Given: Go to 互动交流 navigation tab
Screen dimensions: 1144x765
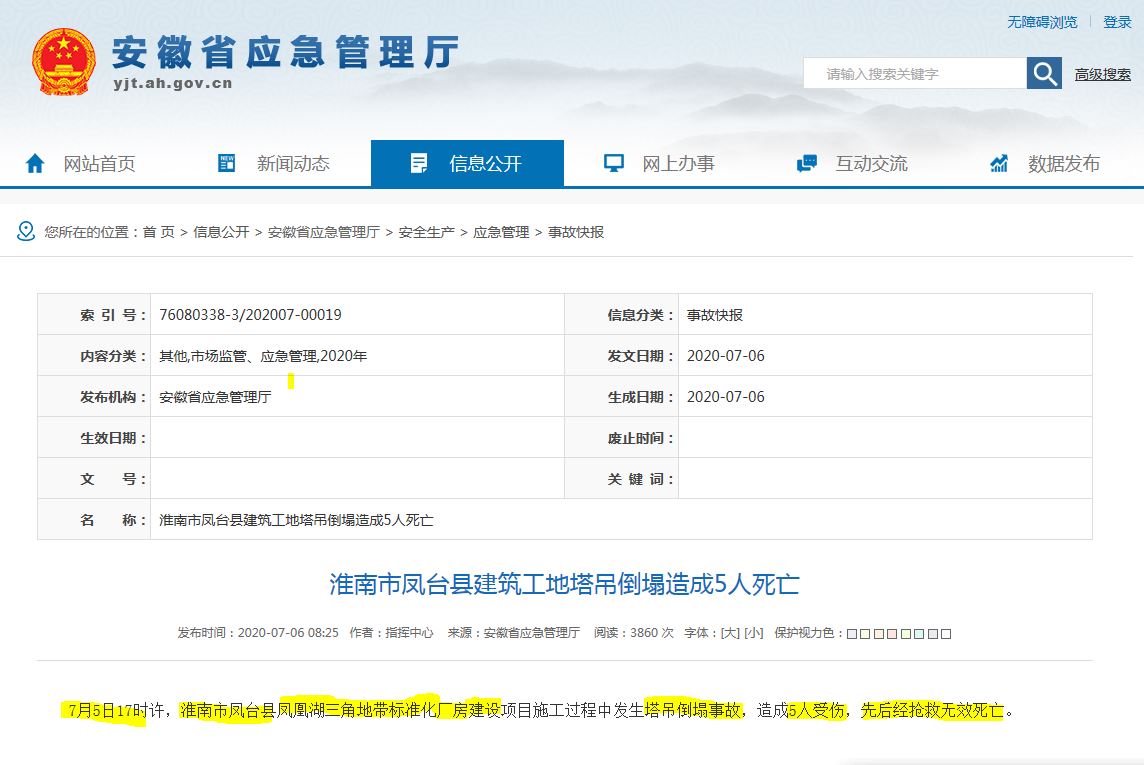Looking at the screenshot, I should coord(853,163).
